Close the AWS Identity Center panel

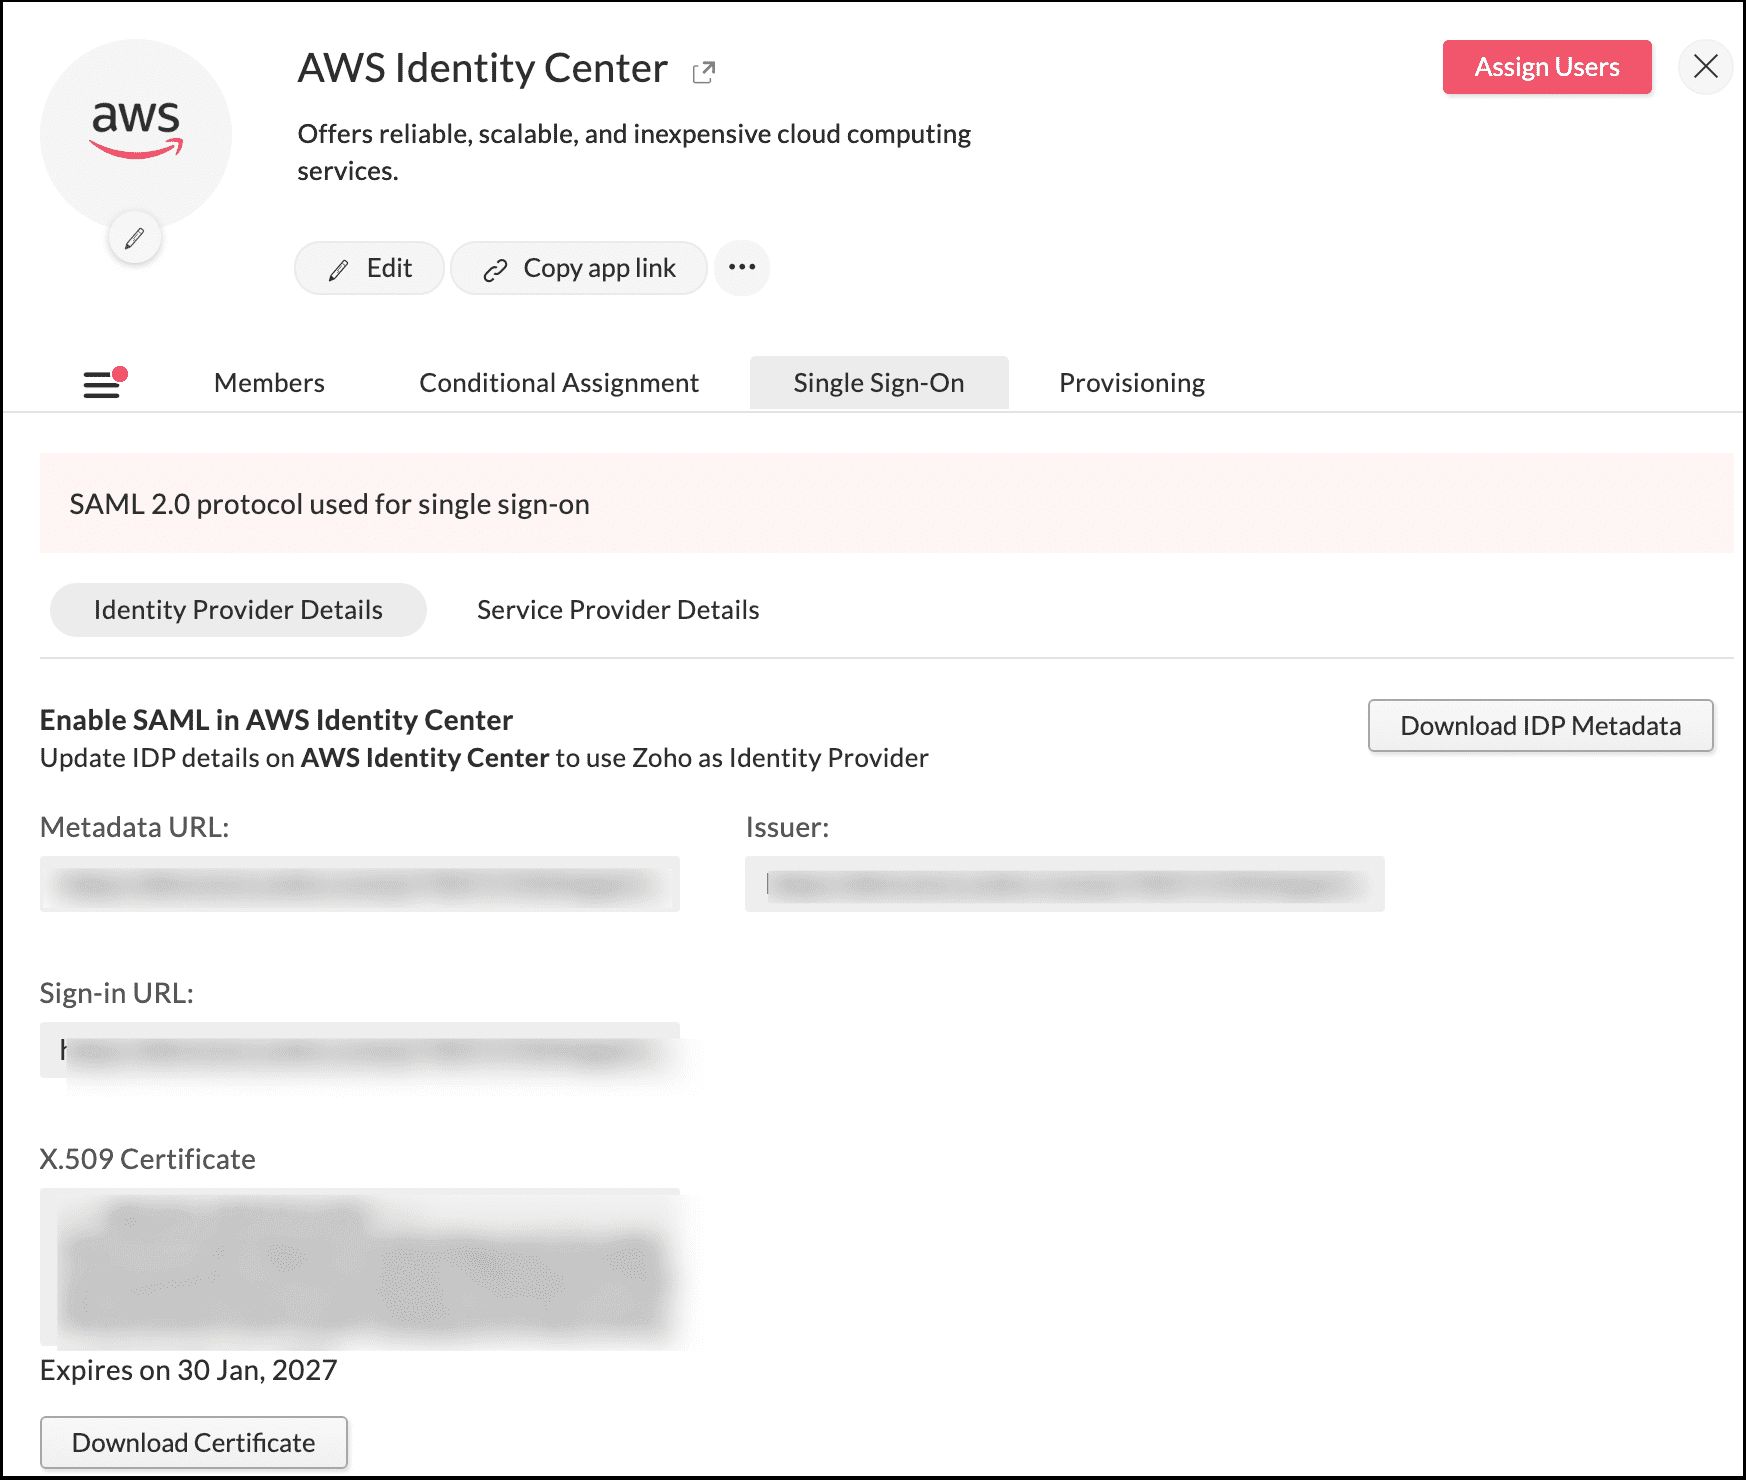pyautogui.click(x=1705, y=67)
